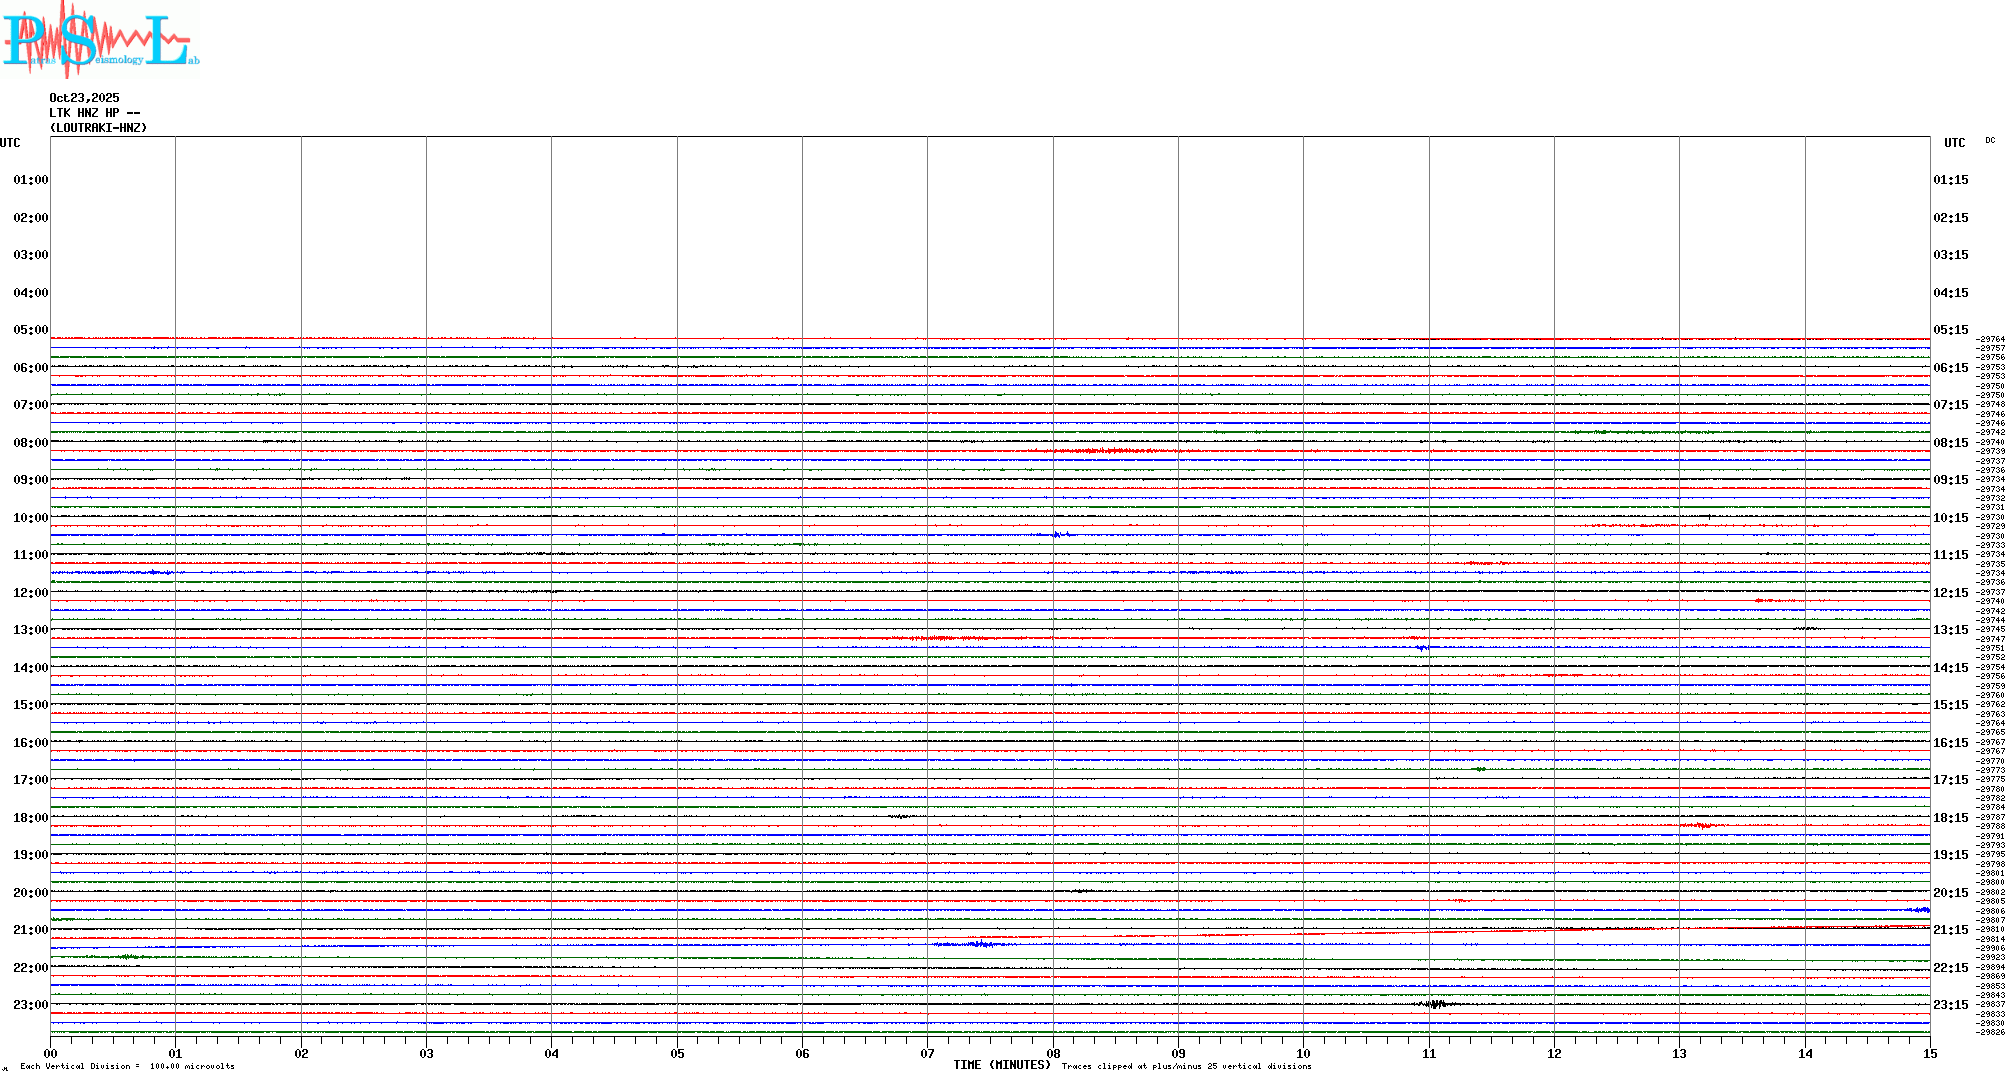Image resolution: width=2010 pixels, height=1080 pixels.
Task: Select minute marker 00 on bottom axis
Action: pos(51,1053)
